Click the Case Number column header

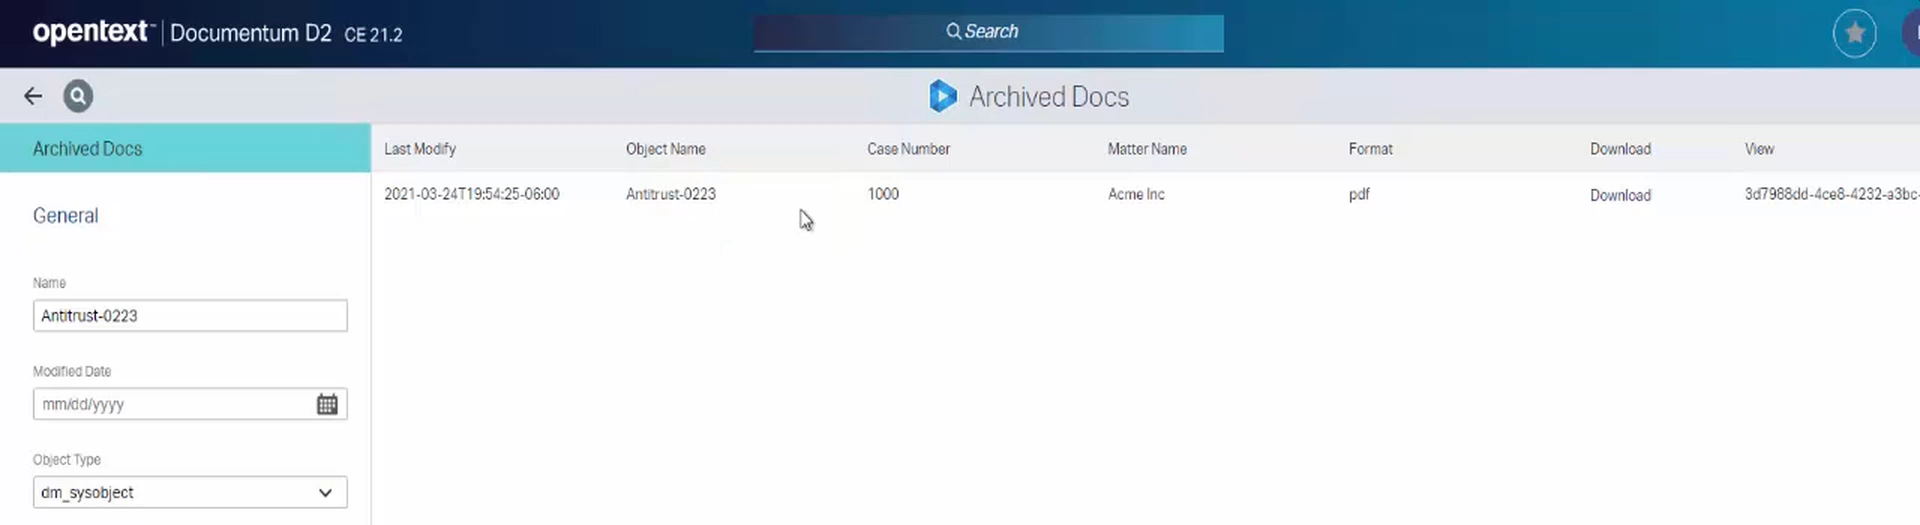click(908, 149)
